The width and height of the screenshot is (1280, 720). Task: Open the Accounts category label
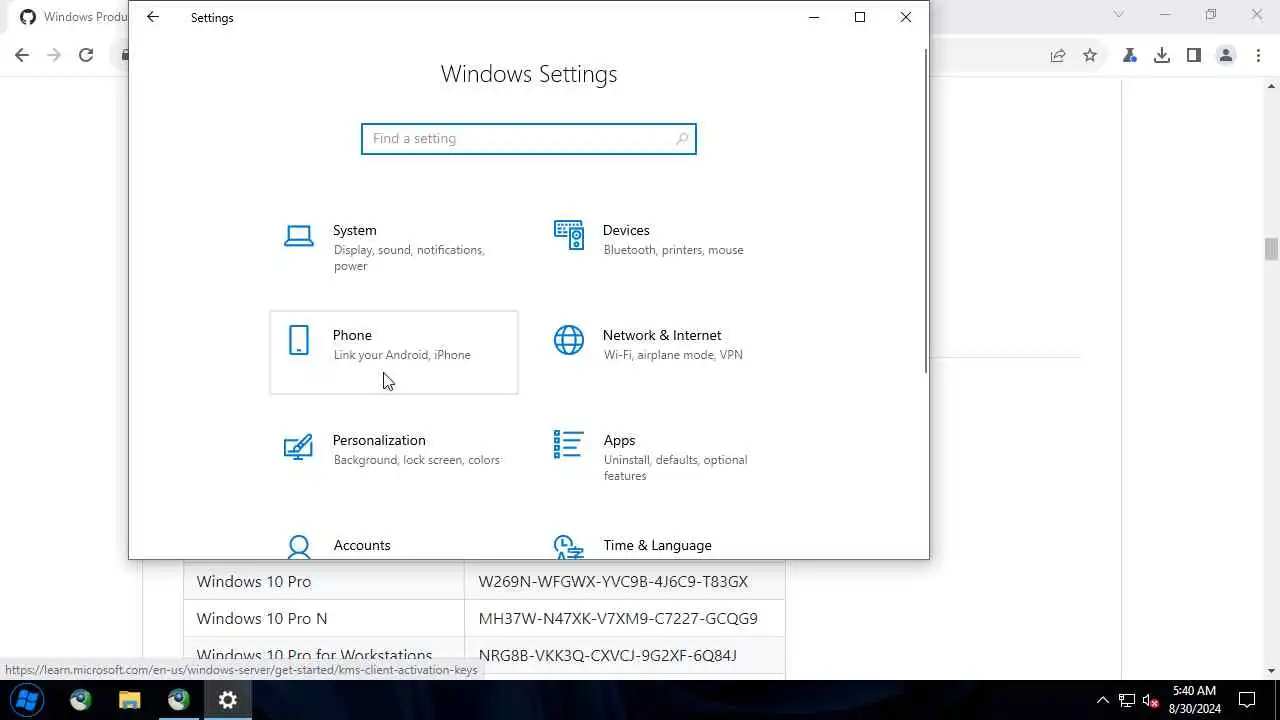click(362, 545)
